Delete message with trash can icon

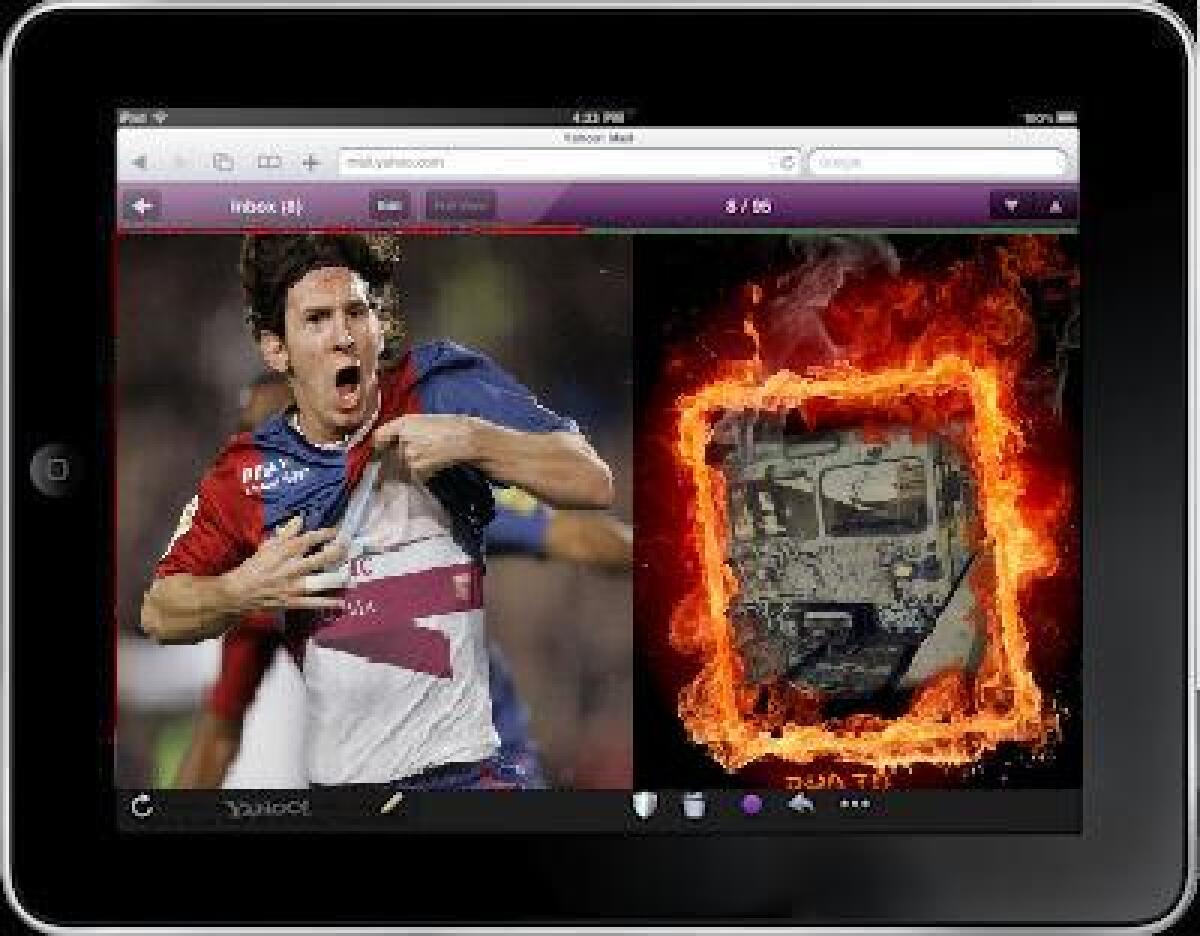coord(694,804)
